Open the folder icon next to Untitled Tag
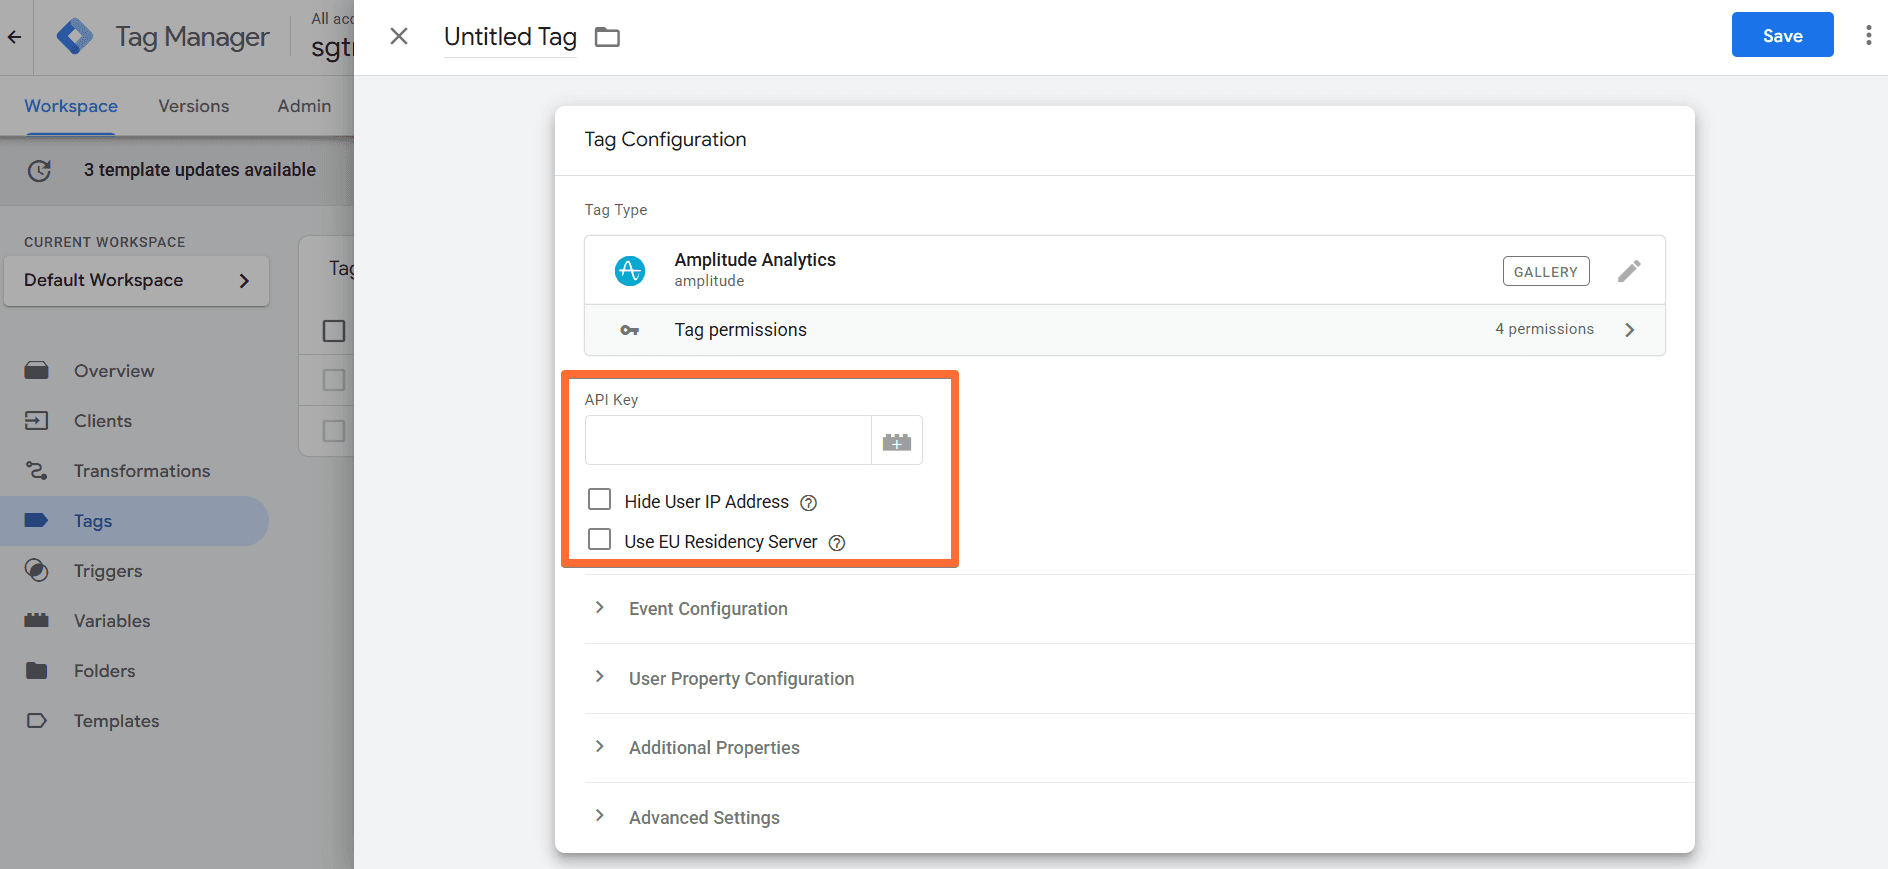Viewport: 1888px width, 869px height. (607, 37)
